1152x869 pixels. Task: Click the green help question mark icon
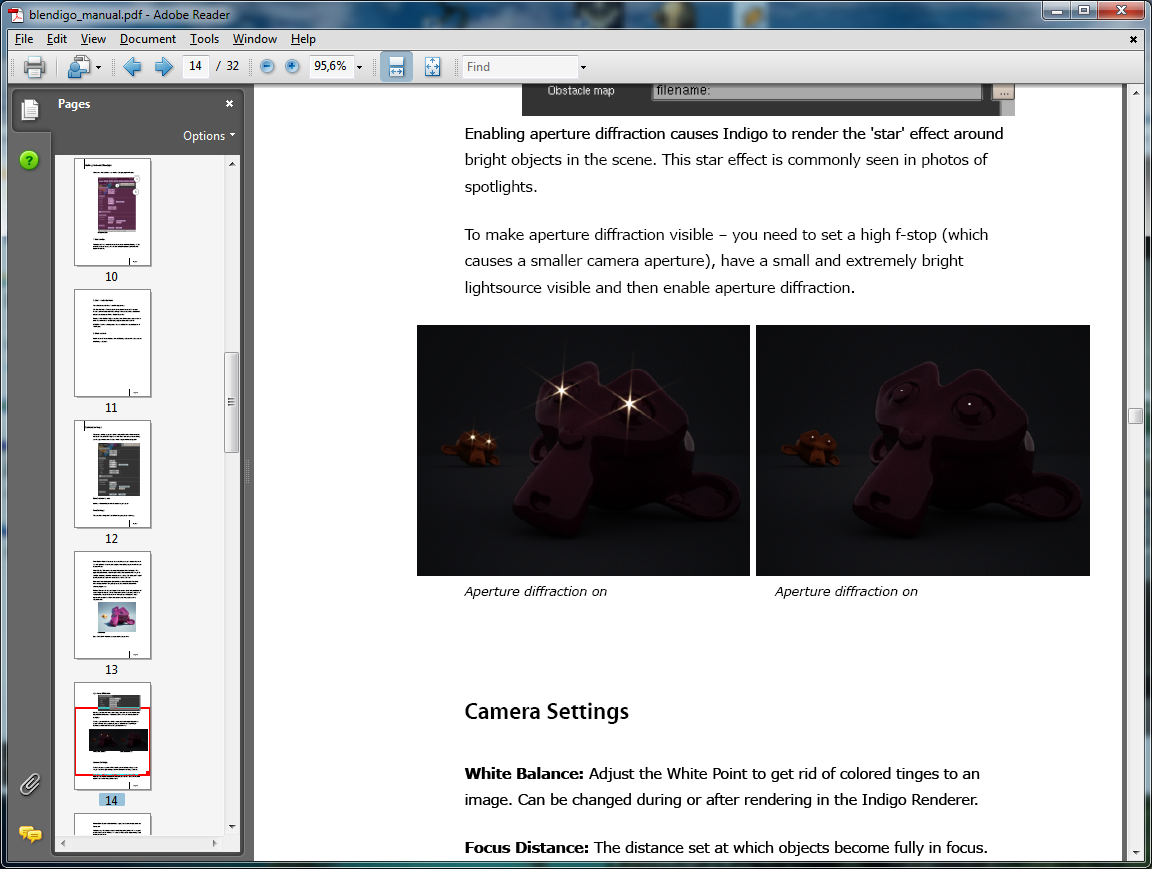tap(29, 160)
